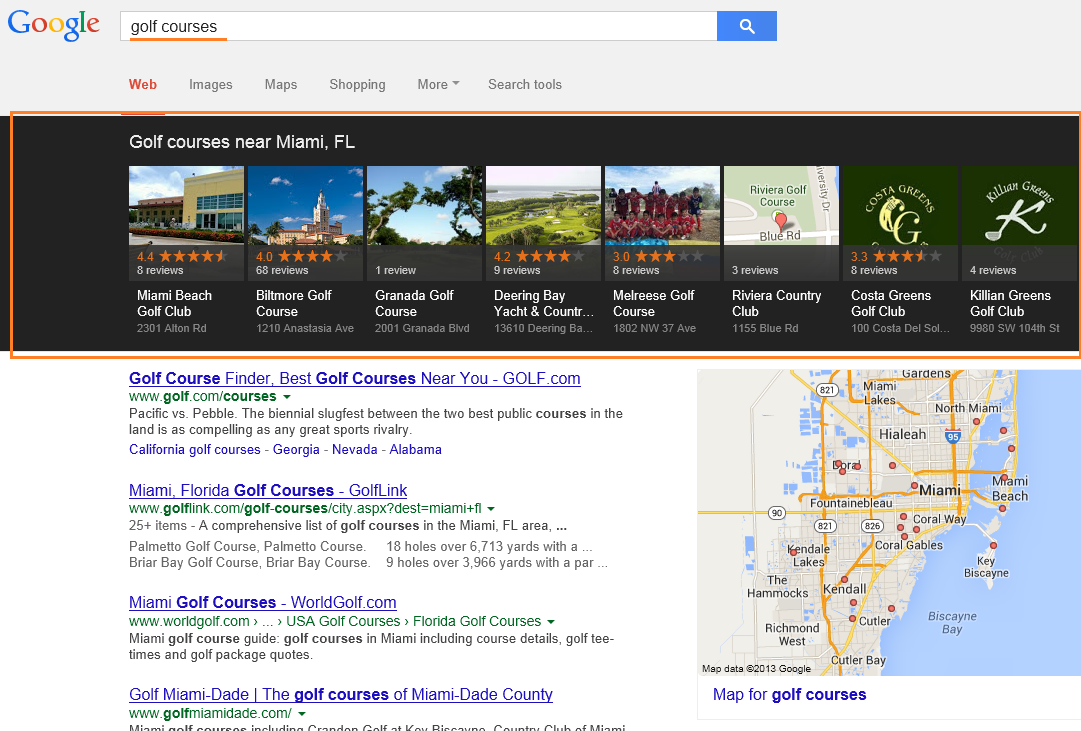The height and width of the screenshot is (731, 1081).
Task: Click '68 reviews' under Biltmore
Action: 282,270
